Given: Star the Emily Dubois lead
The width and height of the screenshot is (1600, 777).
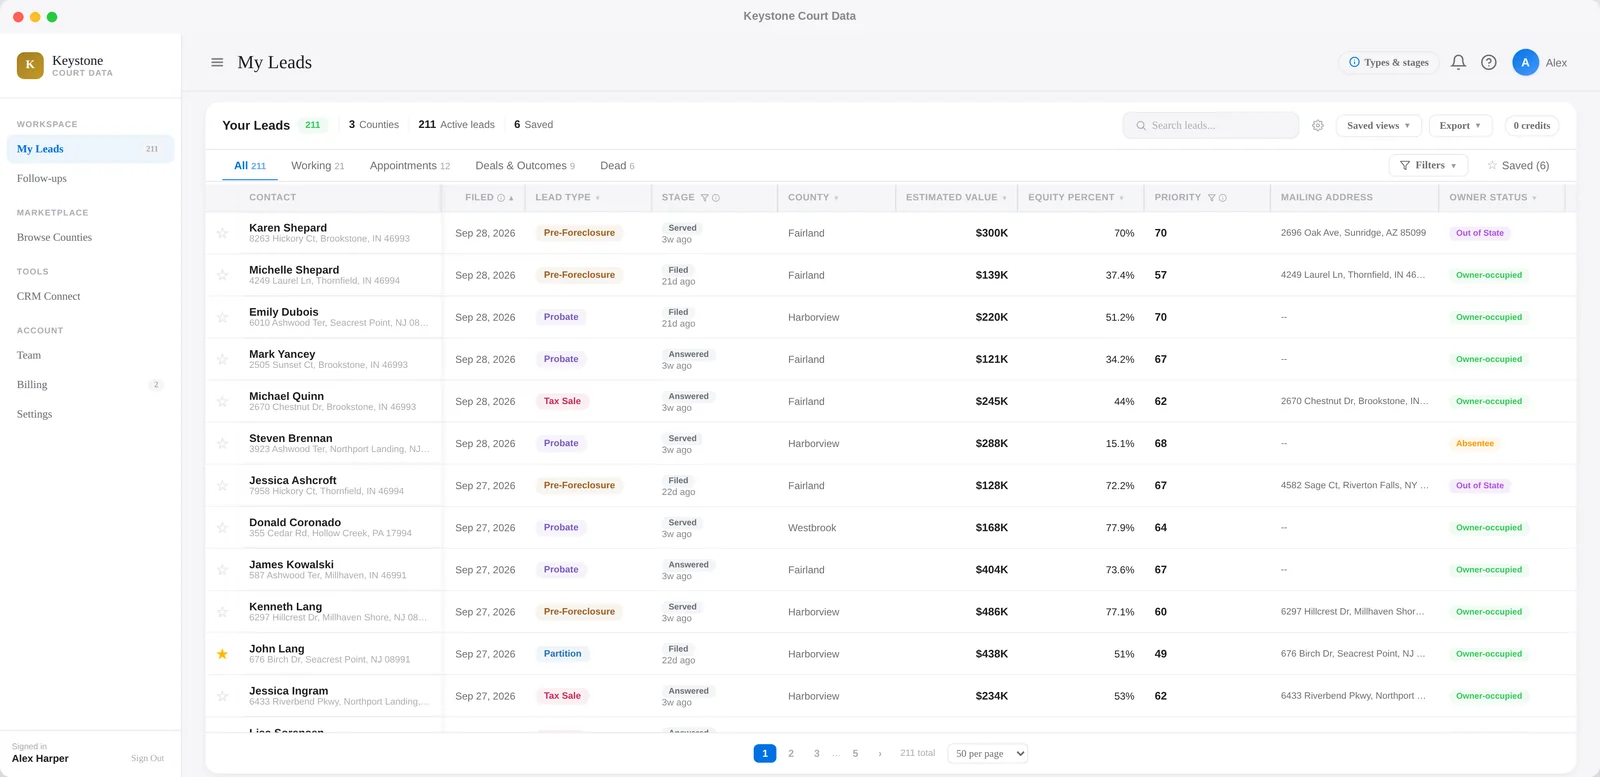Looking at the screenshot, I should [x=222, y=317].
